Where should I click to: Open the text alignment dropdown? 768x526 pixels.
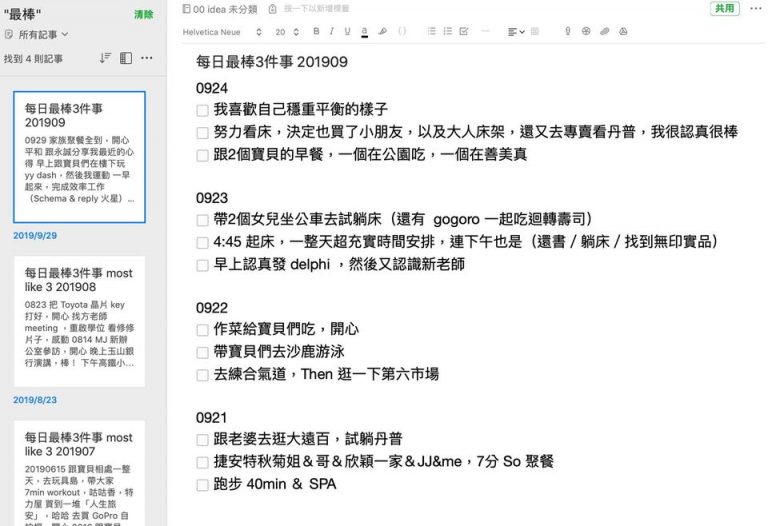516,32
